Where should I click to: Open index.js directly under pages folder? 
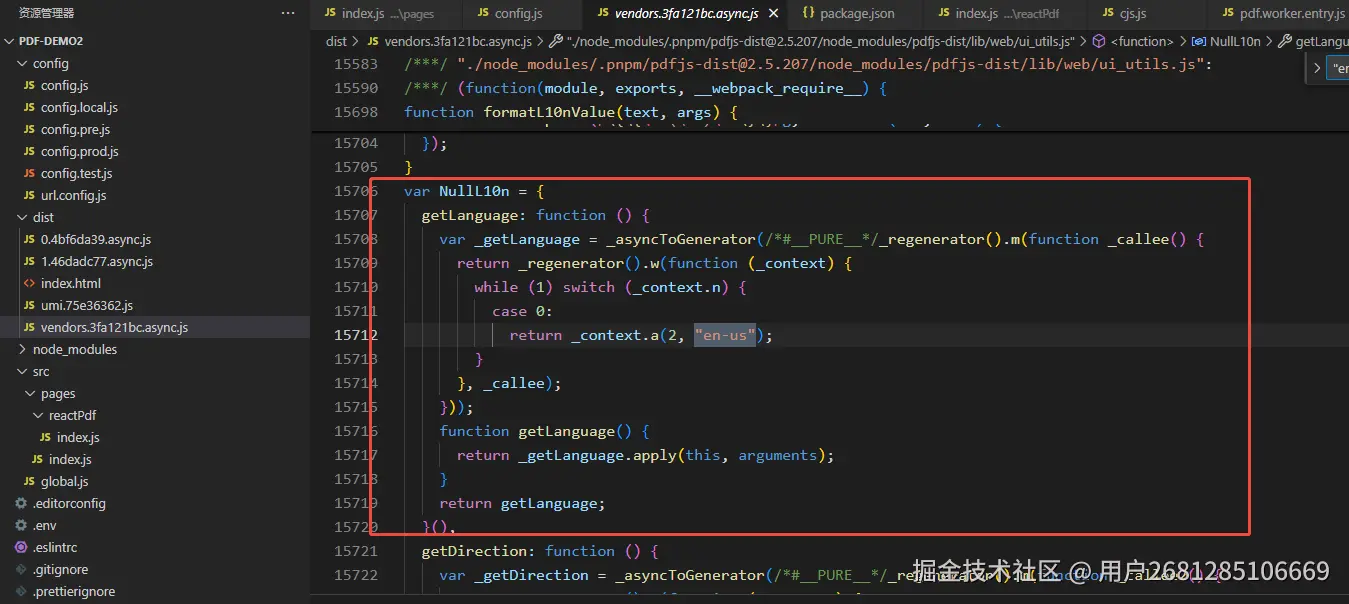click(x=70, y=460)
